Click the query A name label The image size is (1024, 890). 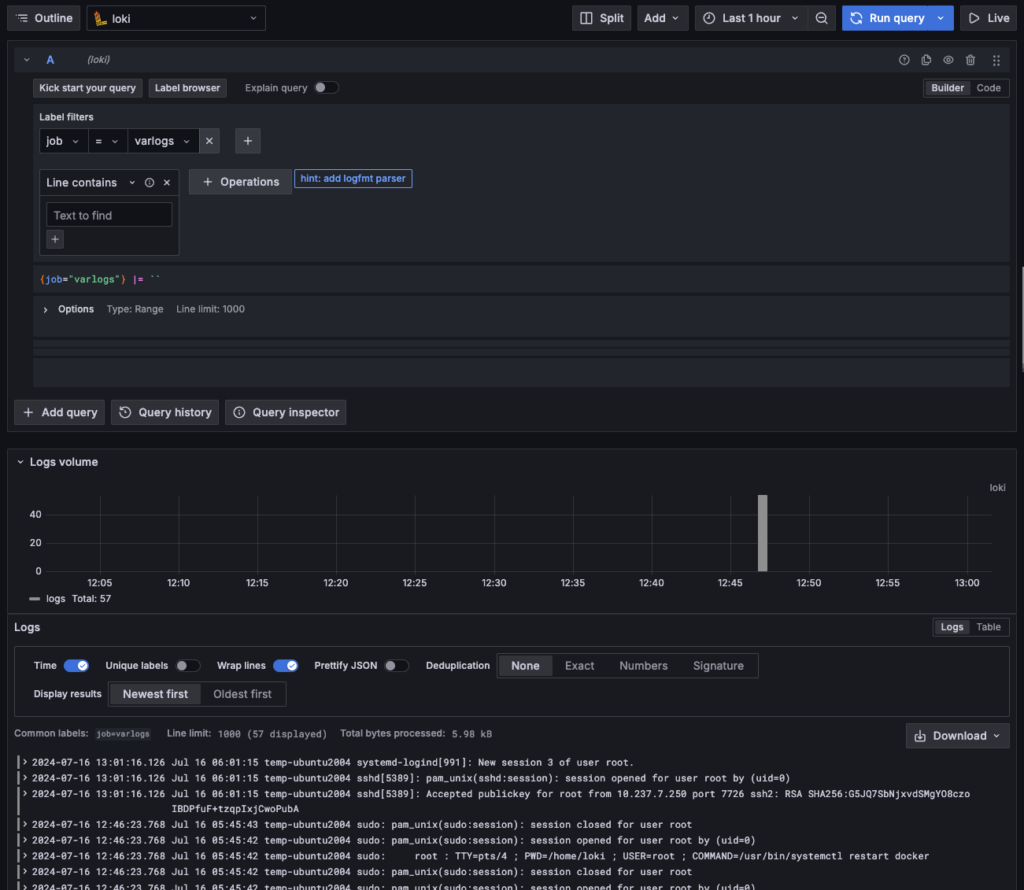pyautogui.click(x=50, y=60)
